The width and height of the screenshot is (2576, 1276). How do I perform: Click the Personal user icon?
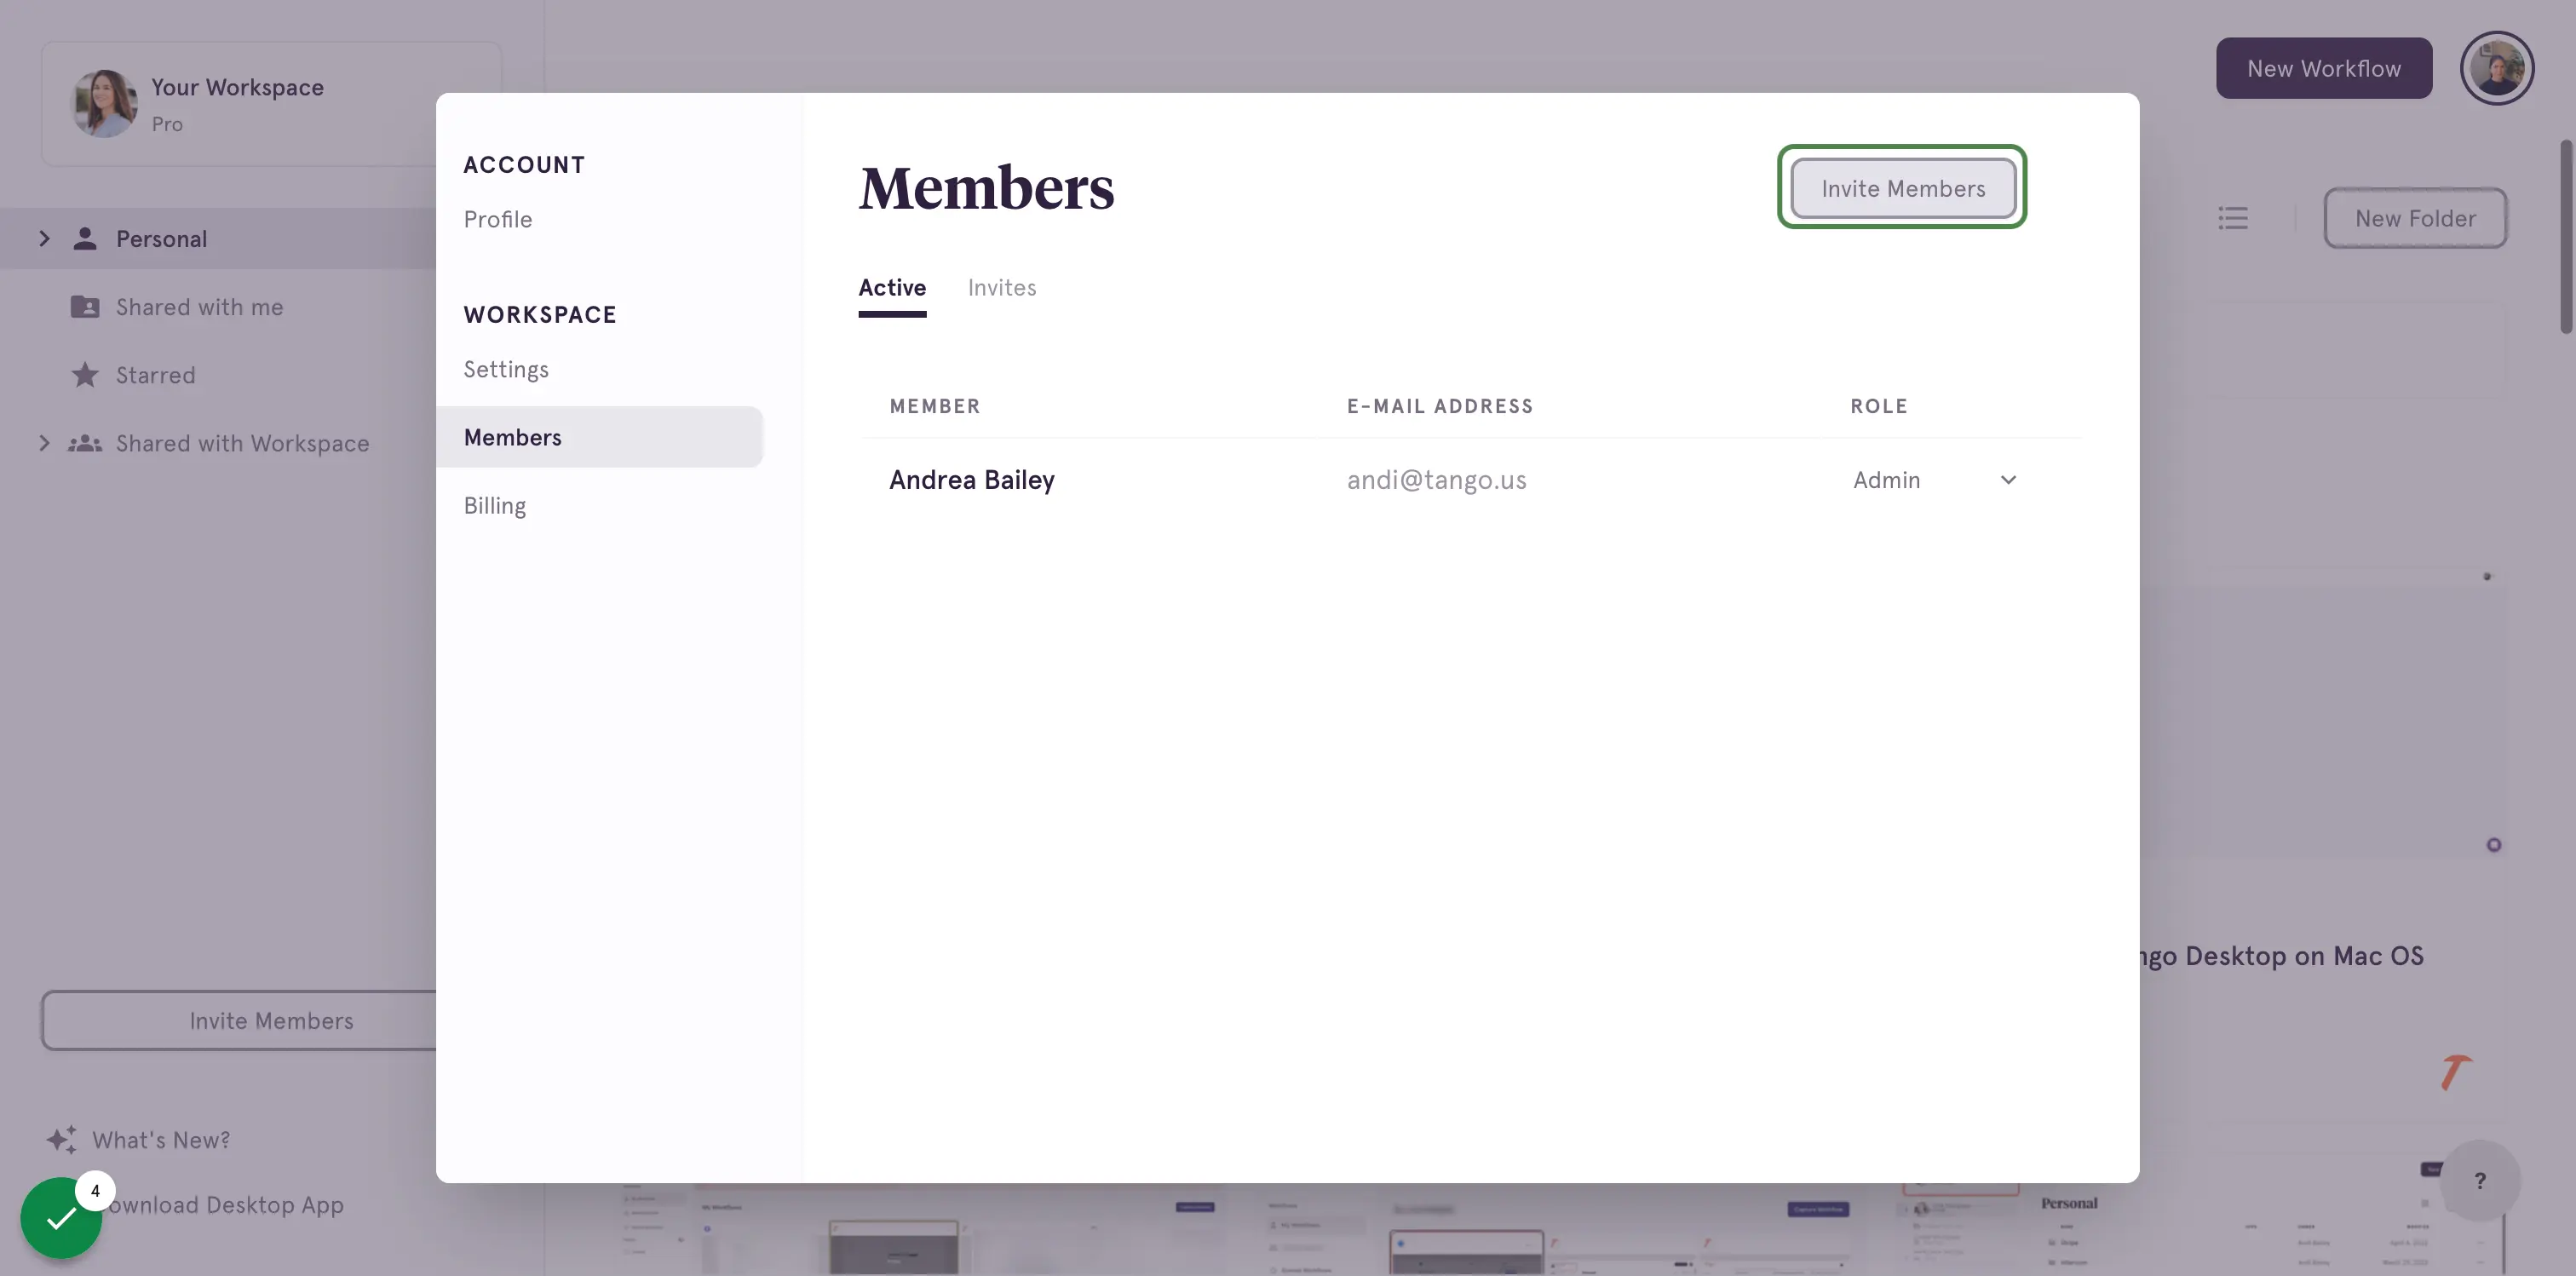point(85,238)
